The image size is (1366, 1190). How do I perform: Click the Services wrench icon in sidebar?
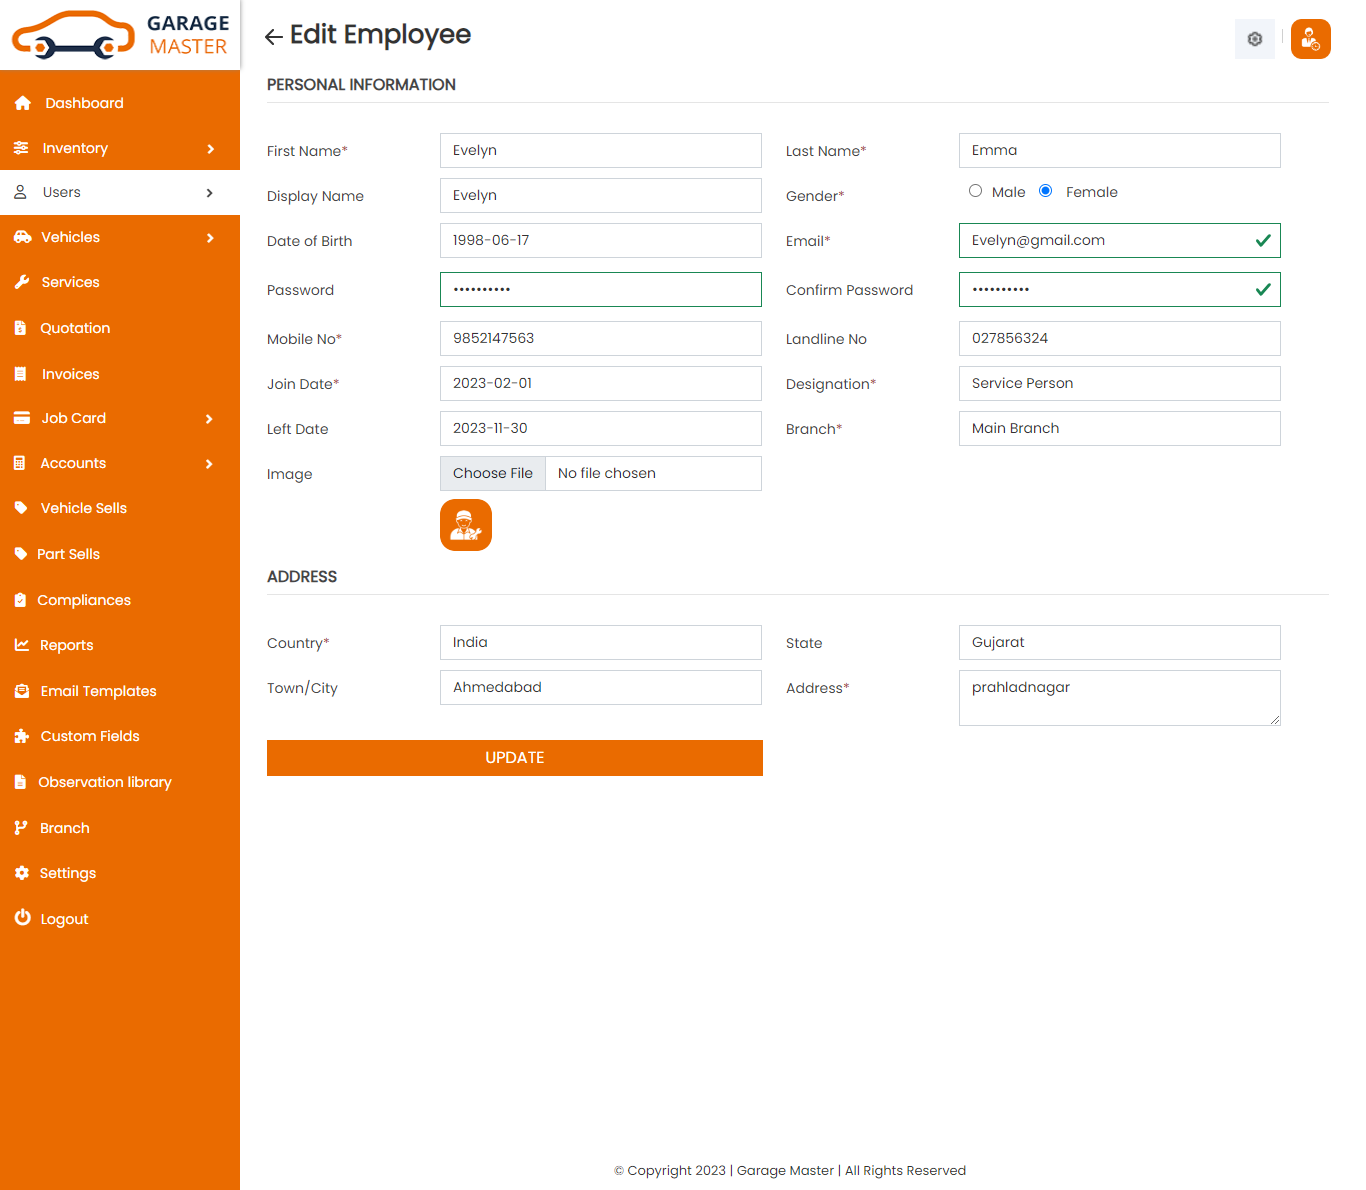point(22,282)
